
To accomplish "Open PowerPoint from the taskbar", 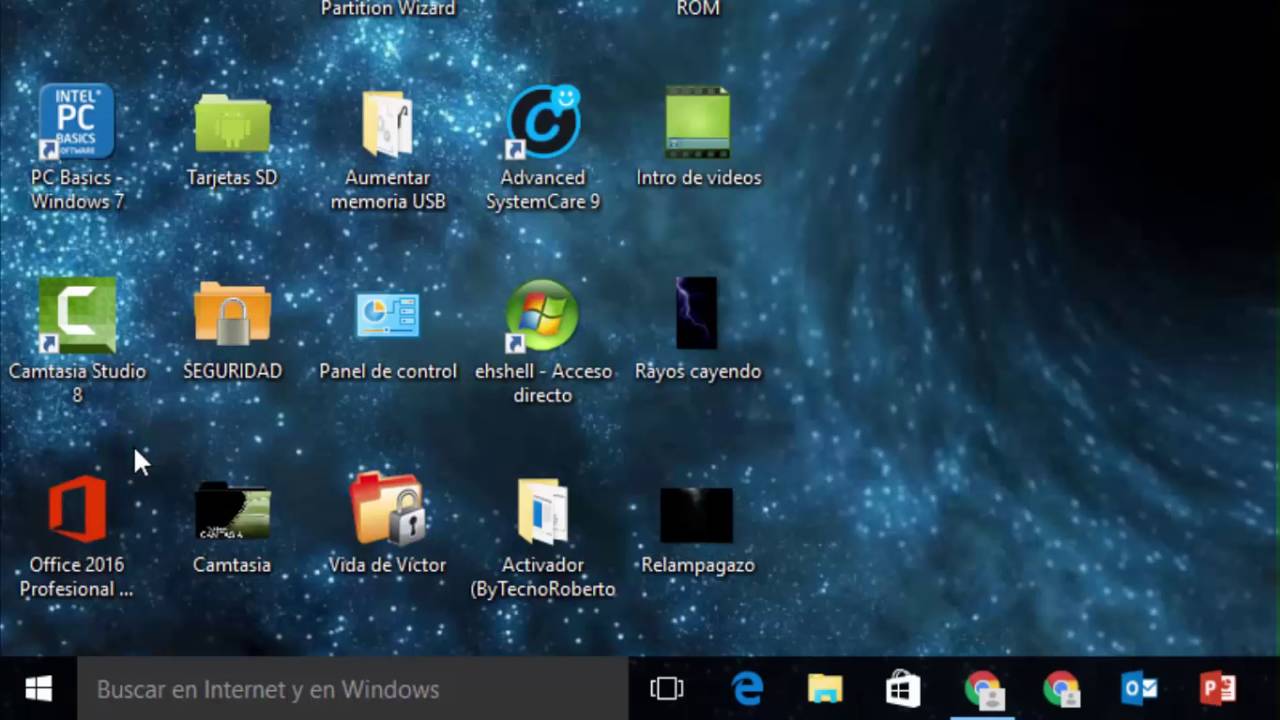I will [1217, 689].
